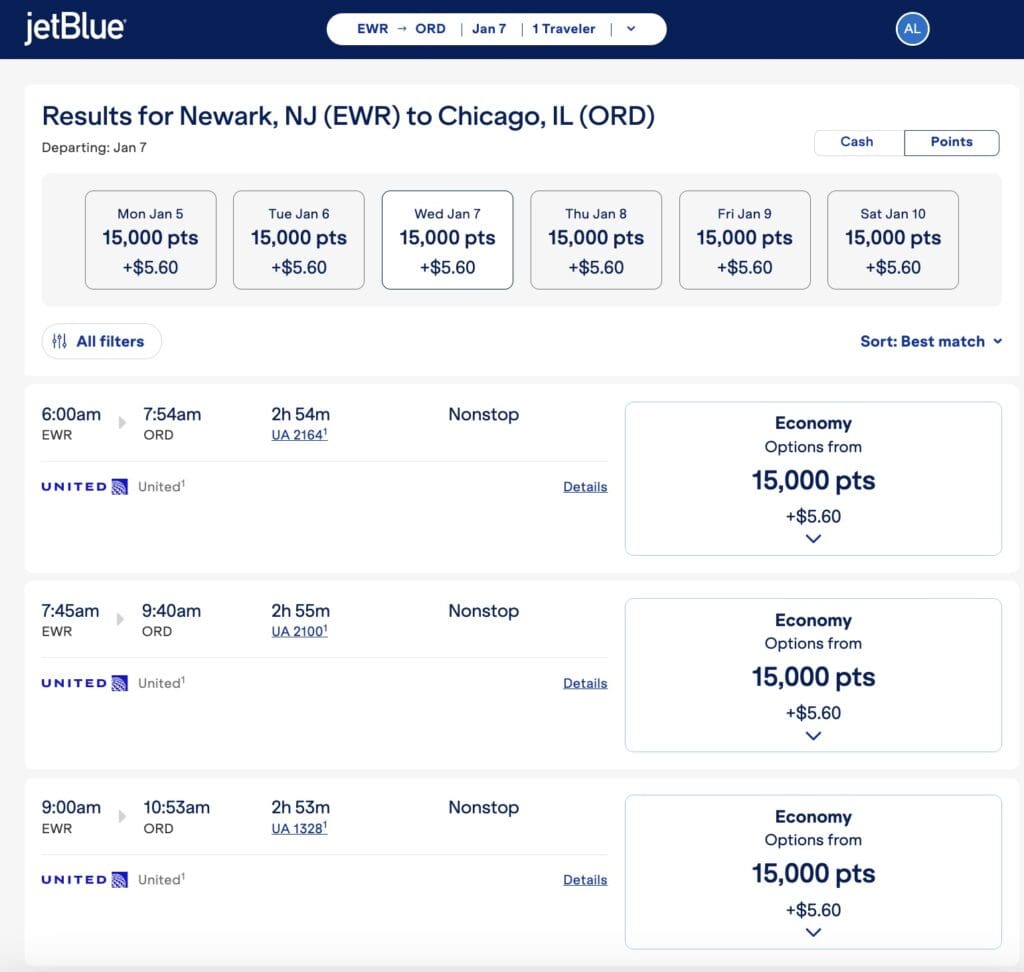Select the Fri Jan 9 date tab

(x=745, y=240)
